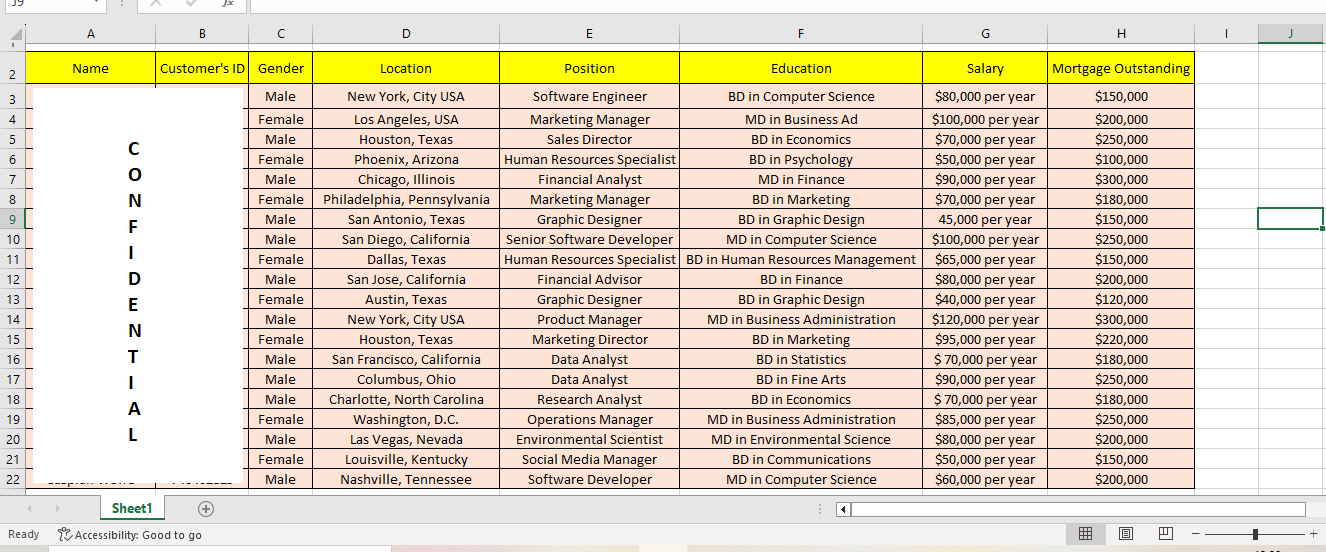Click the Select All corner triangle
This screenshot has width=1326, height=552.
coord(15,36)
